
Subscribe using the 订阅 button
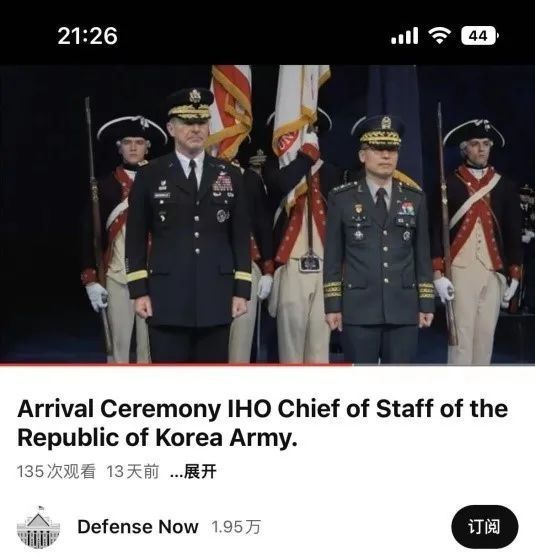coord(484,527)
